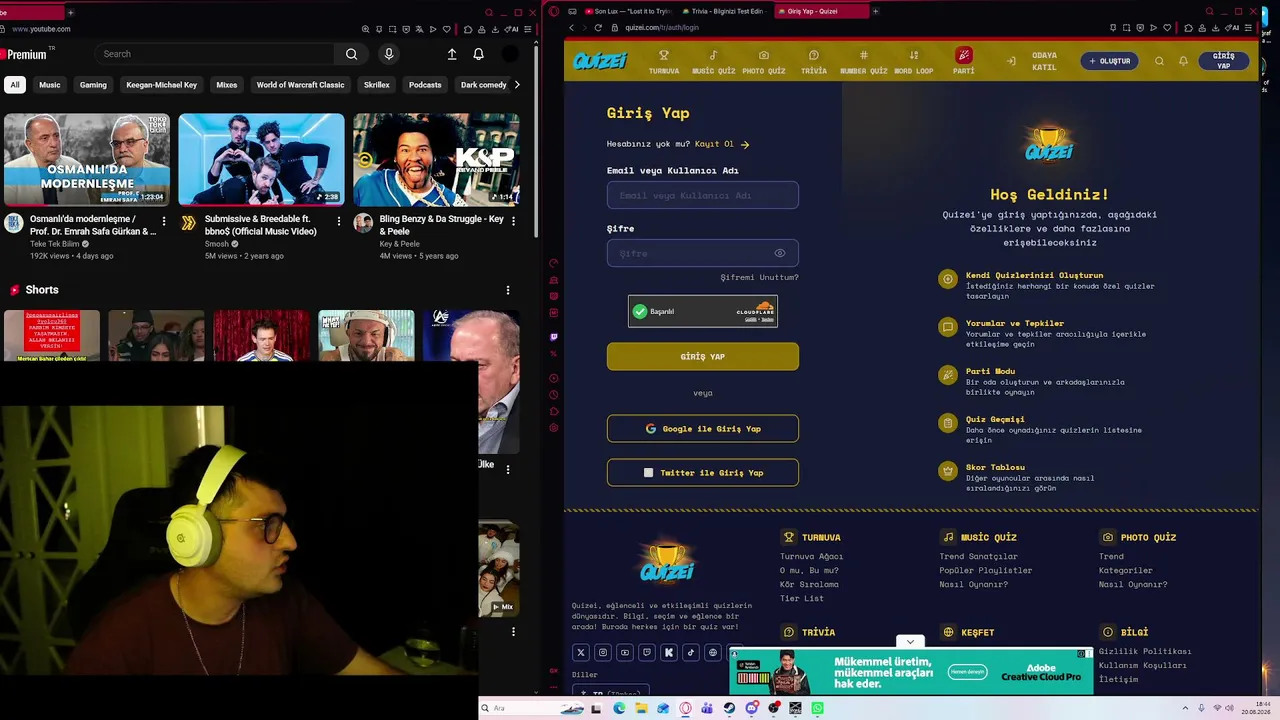The image size is (1280, 720).
Task: Open Quizei's X (Twitter) social link
Action: tap(580, 652)
